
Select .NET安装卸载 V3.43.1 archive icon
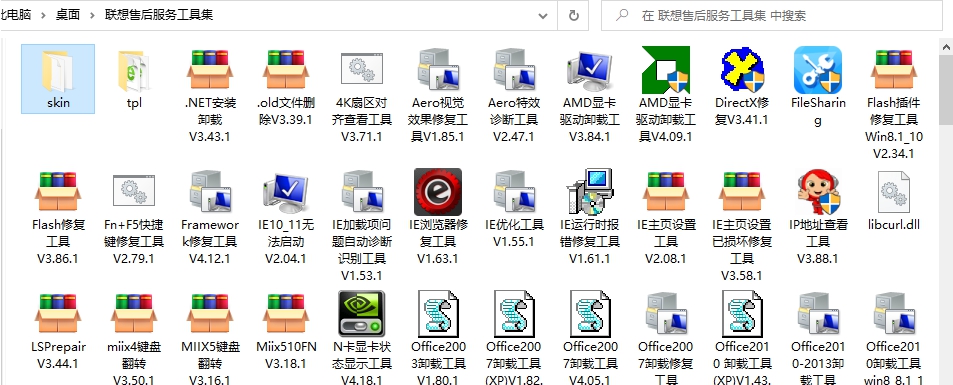tap(210, 71)
